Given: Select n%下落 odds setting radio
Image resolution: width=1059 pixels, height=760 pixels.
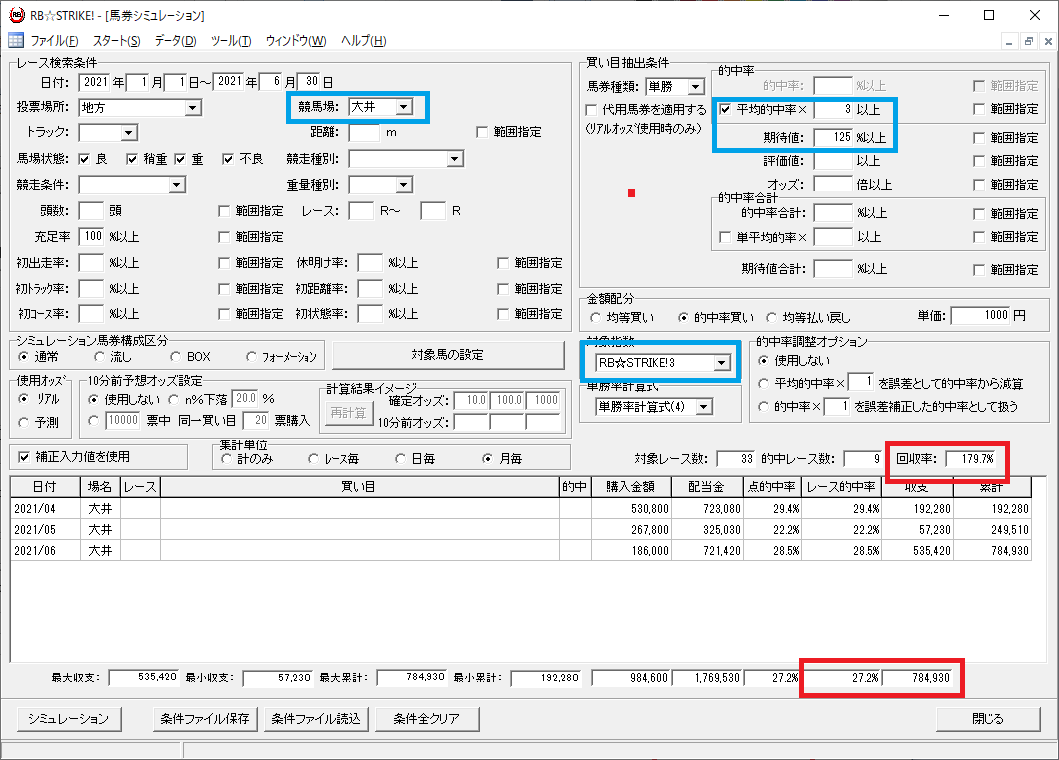Looking at the screenshot, I should (174, 400).
